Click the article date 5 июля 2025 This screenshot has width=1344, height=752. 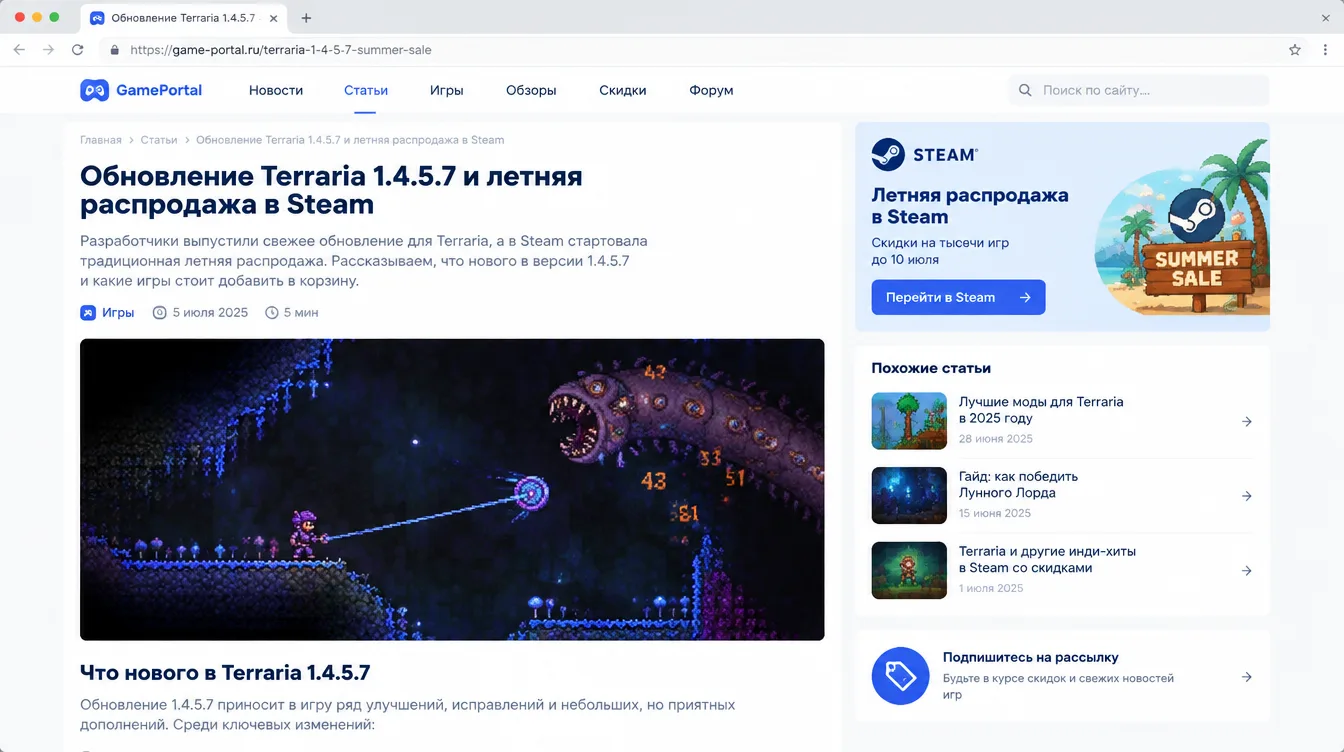(x=210, y=313)
